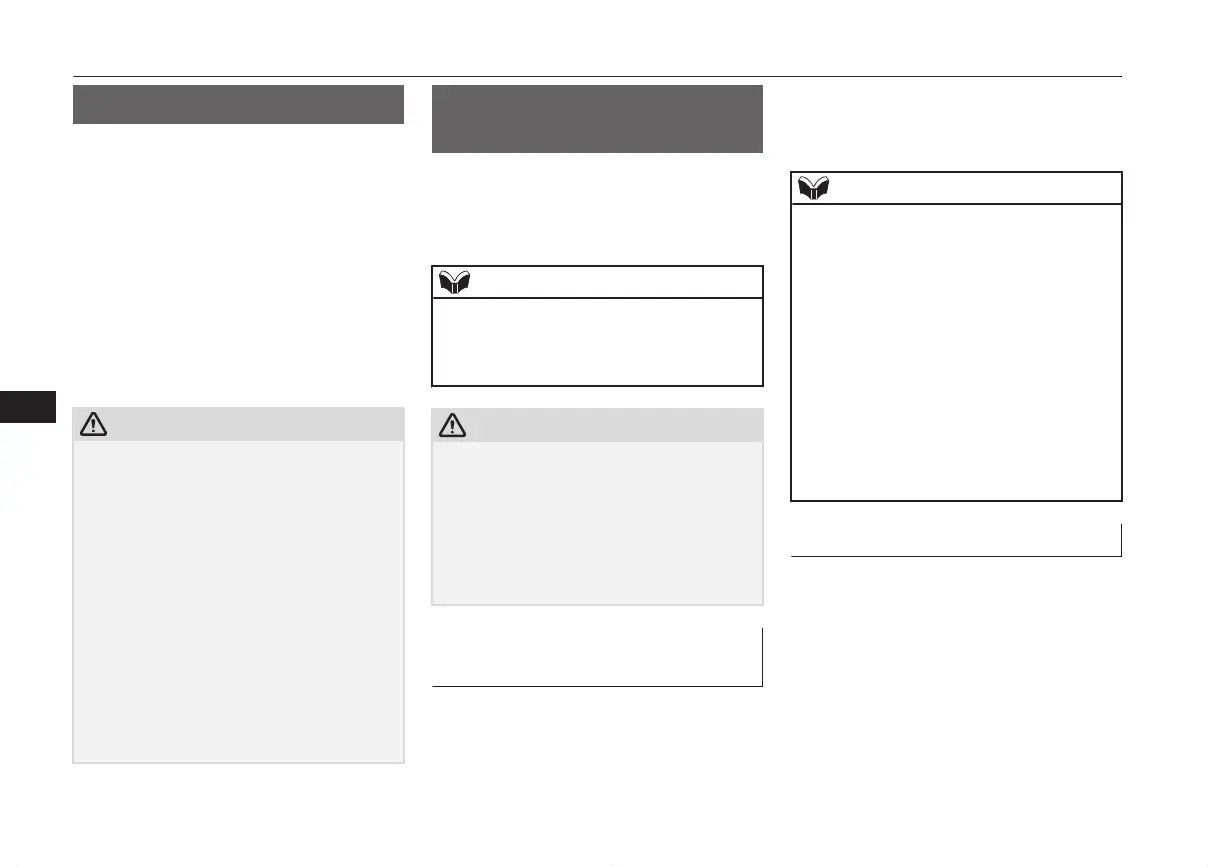Select the open-book note icon in right column
Screen dimensions: 1224x867
813,188
